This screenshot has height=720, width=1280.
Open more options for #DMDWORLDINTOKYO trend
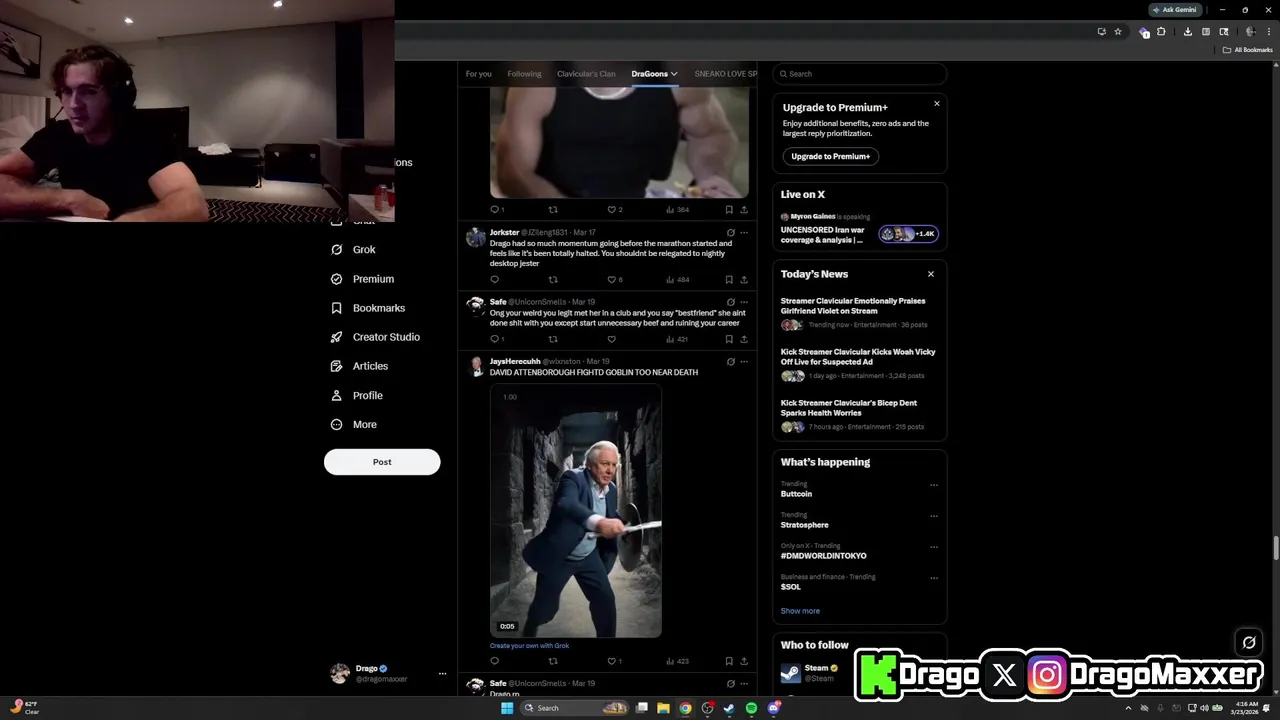tap(934, 547)
